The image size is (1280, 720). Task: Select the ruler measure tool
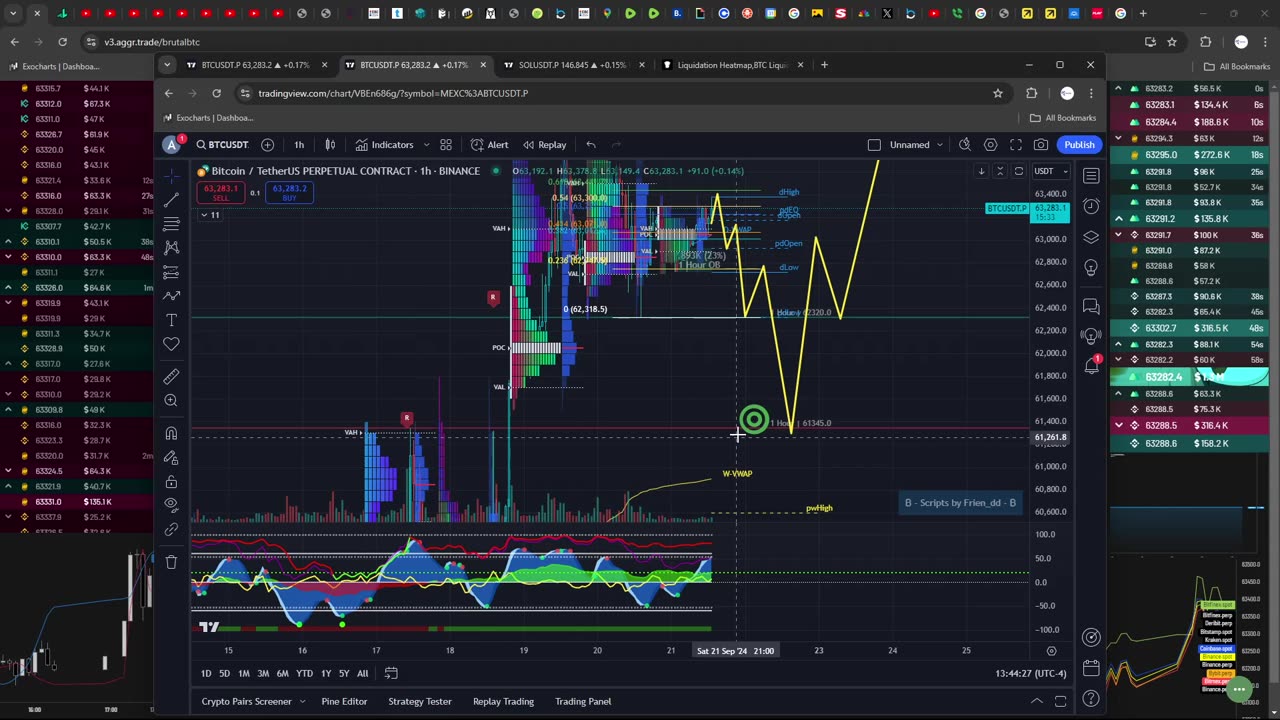(171, 377)
